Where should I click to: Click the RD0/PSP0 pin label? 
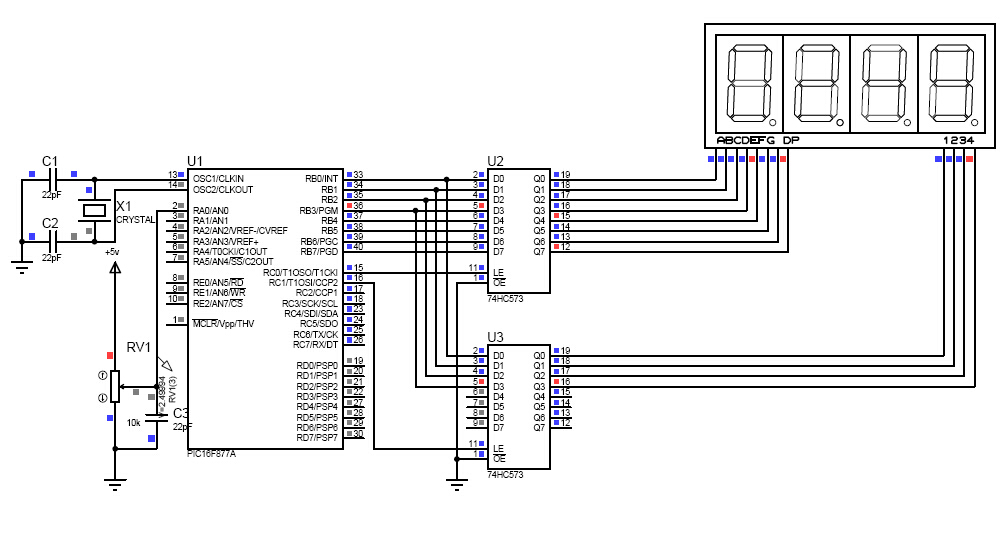click(x=317, y=365)
